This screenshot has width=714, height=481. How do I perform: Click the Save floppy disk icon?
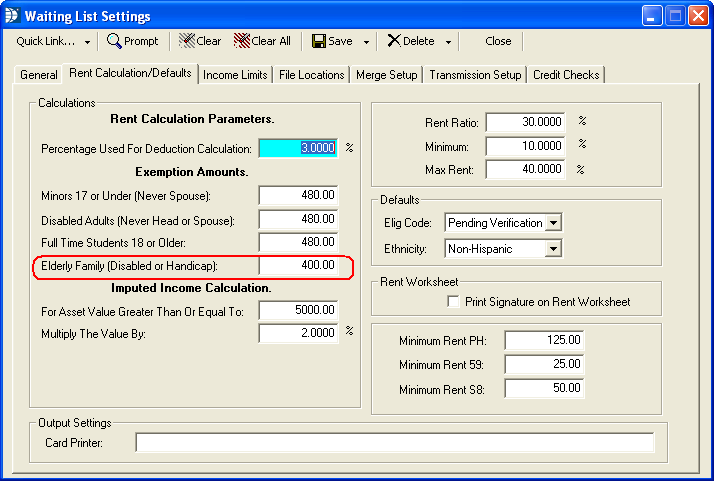tap(319, 41)
